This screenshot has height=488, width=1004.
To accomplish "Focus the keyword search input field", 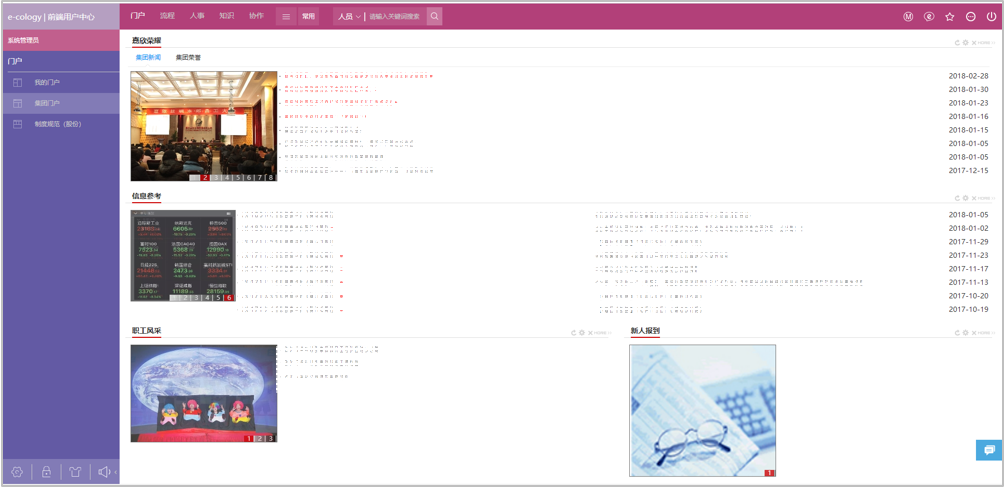I will click(x=395, y=17).
